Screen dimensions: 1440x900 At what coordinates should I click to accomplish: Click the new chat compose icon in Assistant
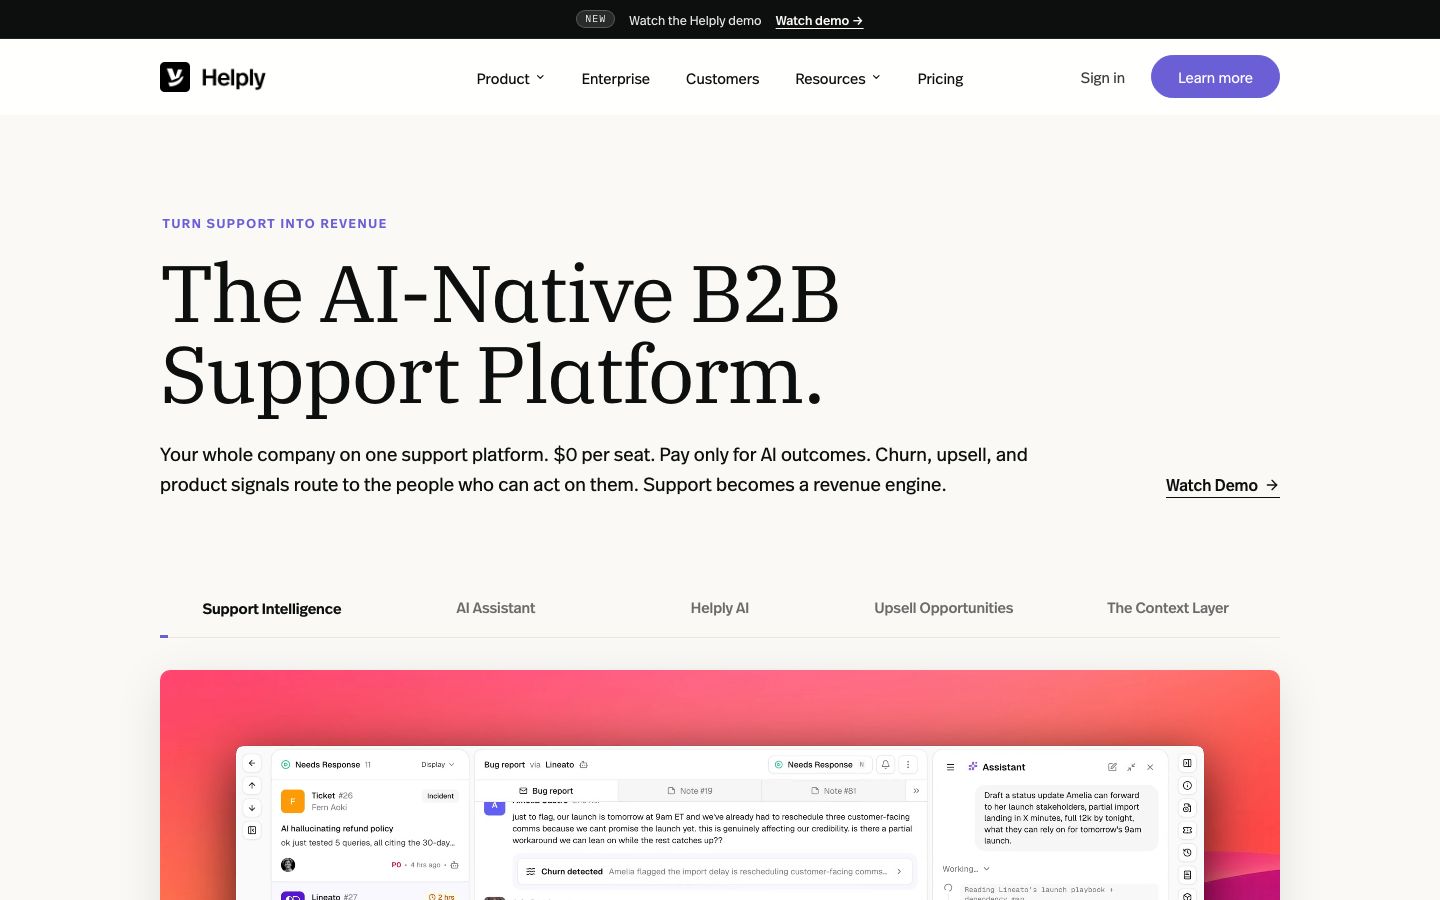click(1112, 767)
